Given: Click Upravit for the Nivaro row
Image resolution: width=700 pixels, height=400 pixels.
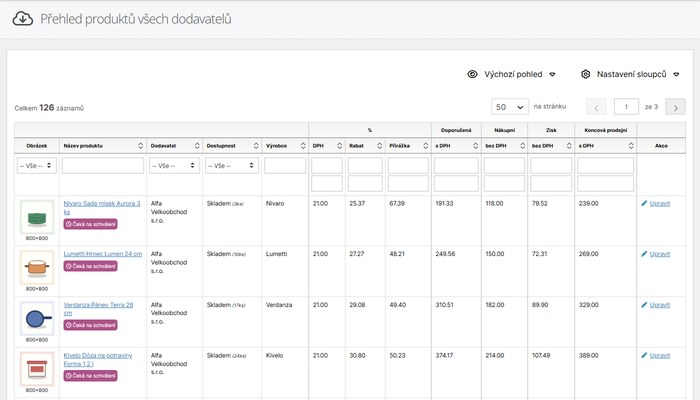Looking at the screenshot, I should point(660,204).
